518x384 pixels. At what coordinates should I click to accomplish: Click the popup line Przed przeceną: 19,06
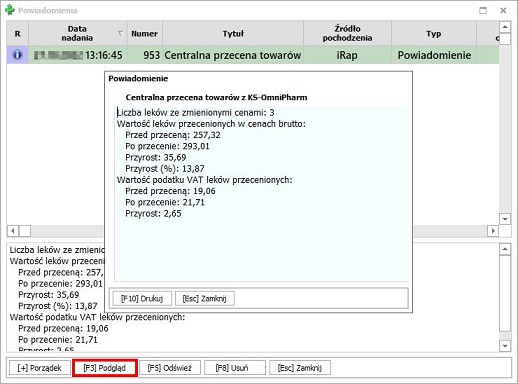(170, 191)
